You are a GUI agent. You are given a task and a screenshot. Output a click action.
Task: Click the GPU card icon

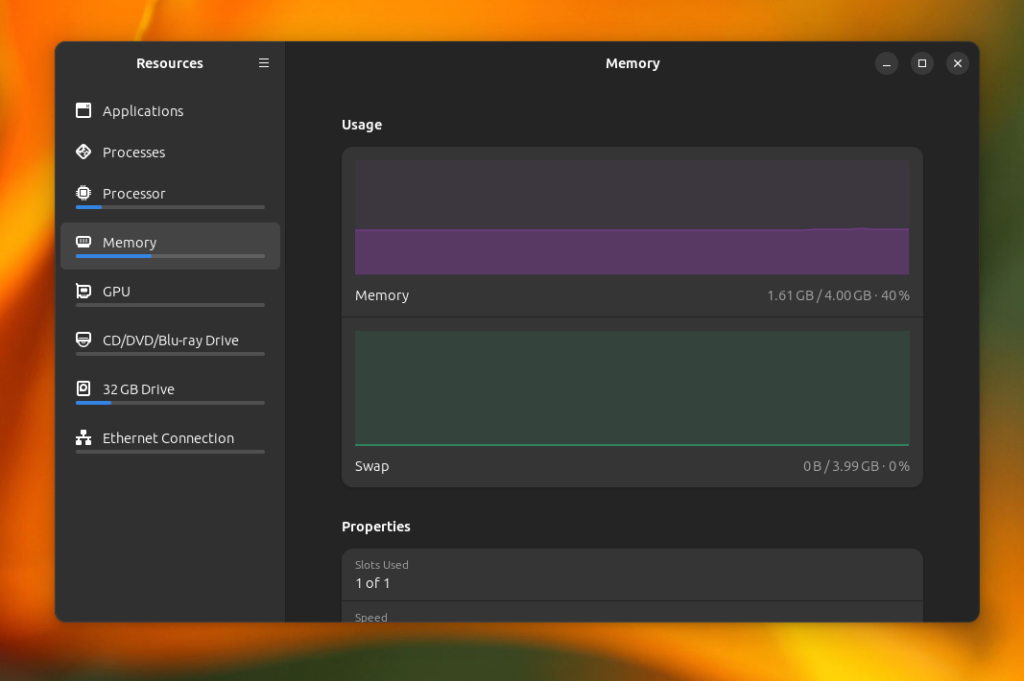[84, 291]
